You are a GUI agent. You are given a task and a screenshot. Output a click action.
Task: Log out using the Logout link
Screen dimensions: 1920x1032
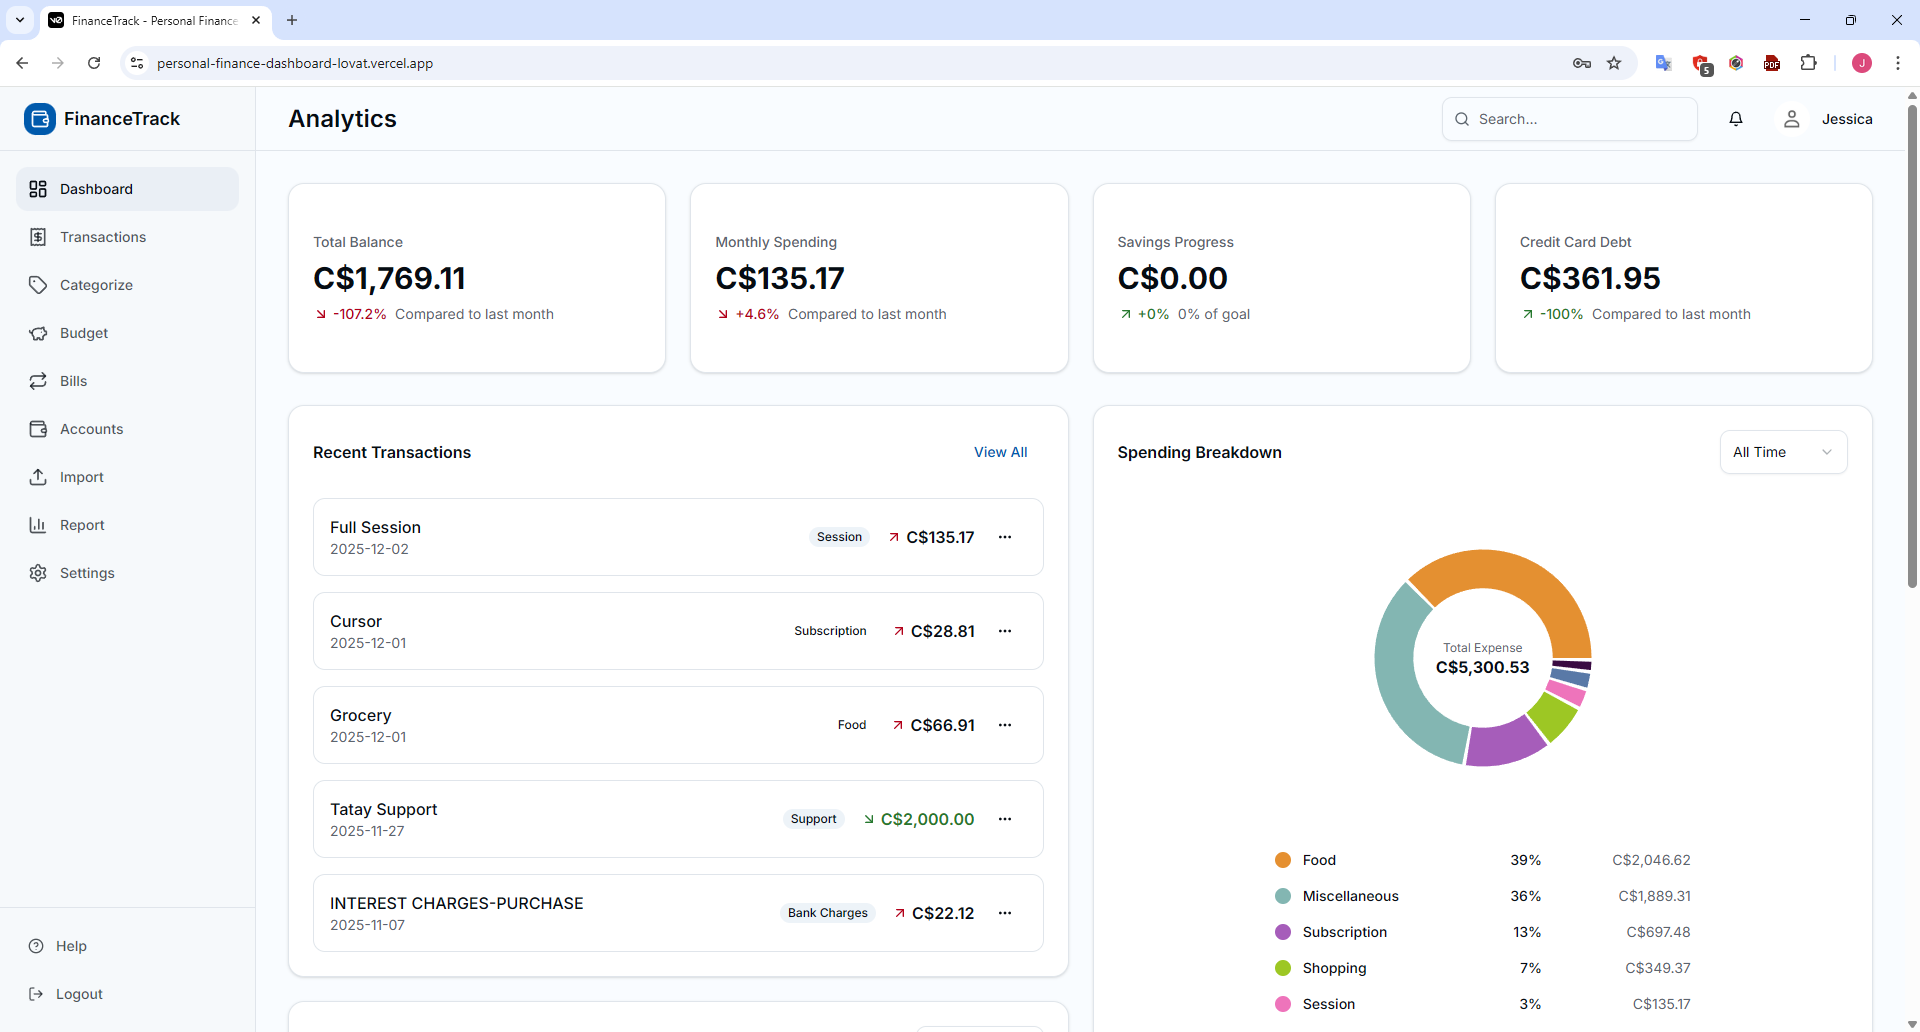79,994
